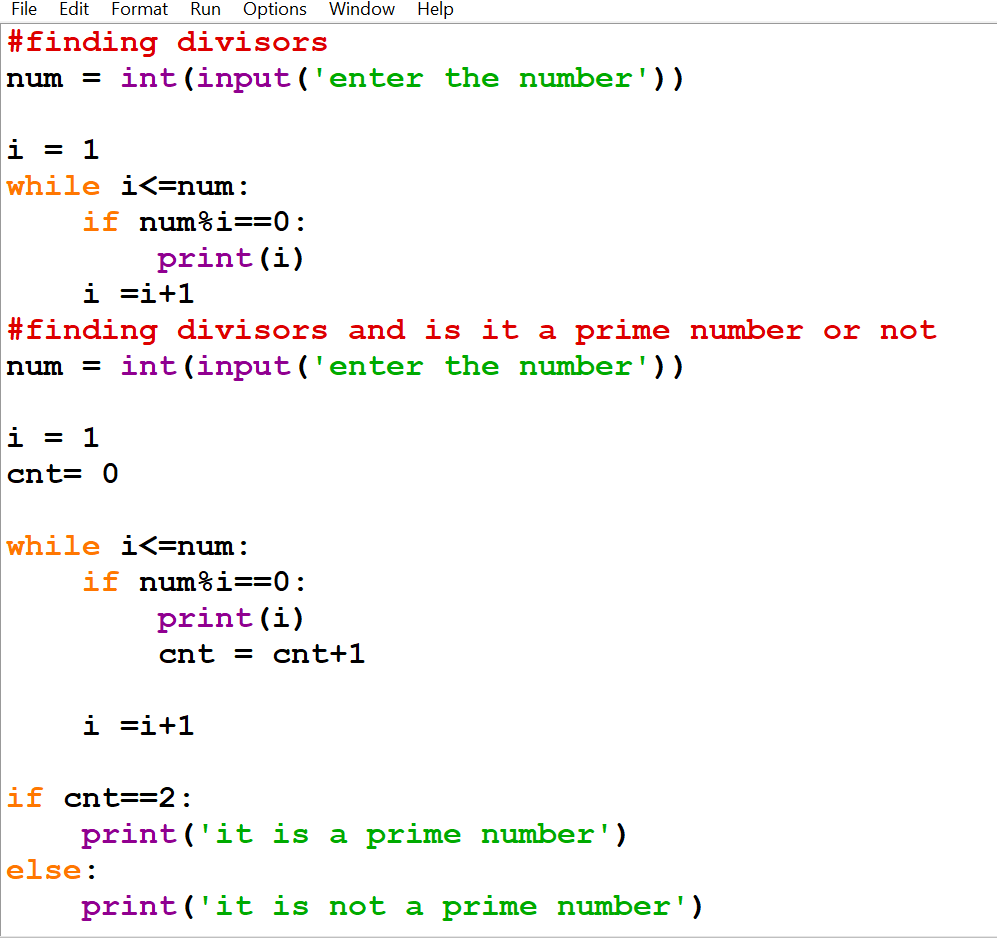Place cursor on line 'cnt= 0'
Screen dimensions: 997x938
tap(62, 474)
